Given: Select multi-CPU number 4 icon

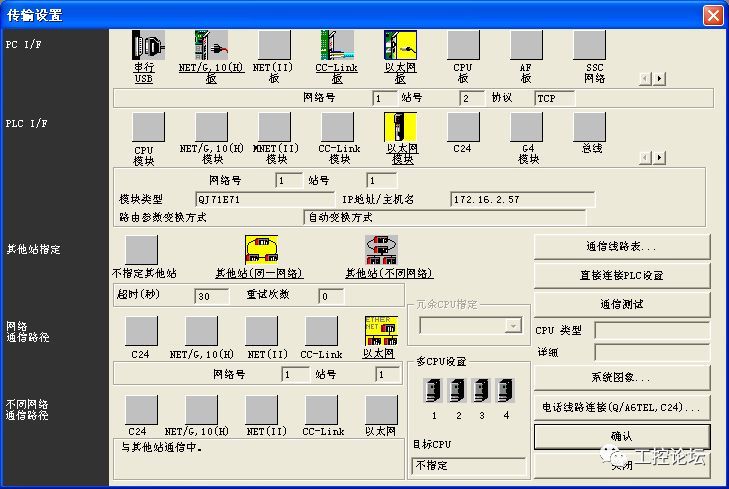Looking at the screenshot, I should click(506, 390).
